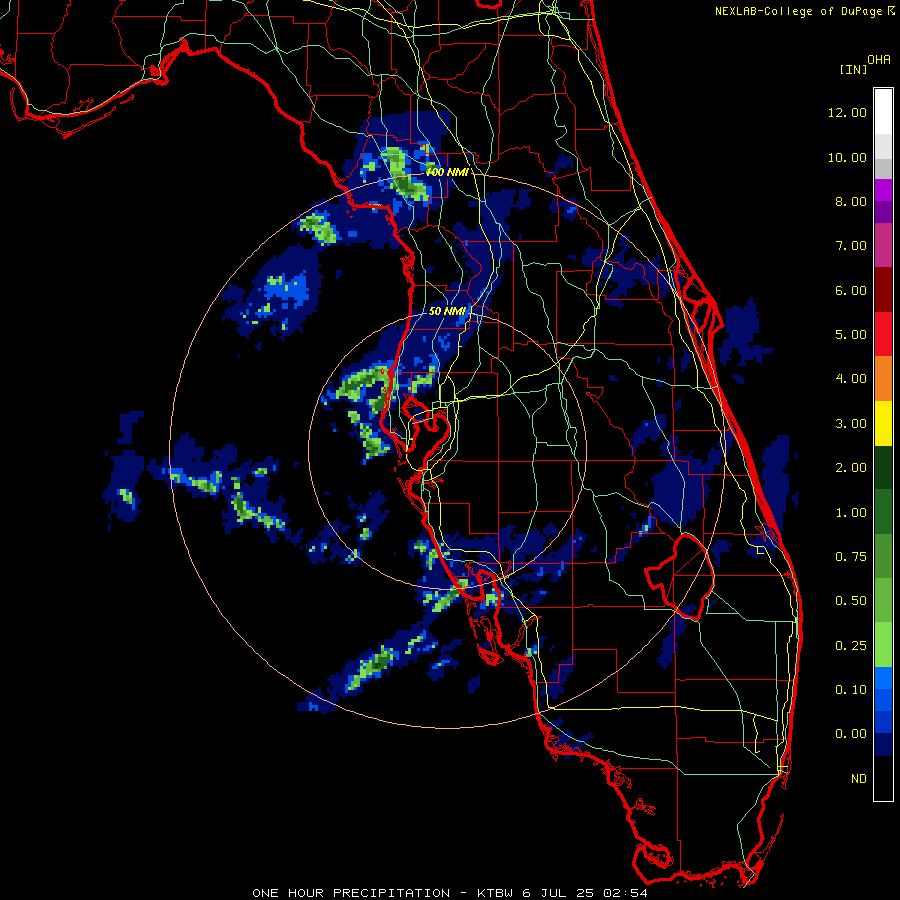Click the KTBW station identifier
The image size is (900, 900).
click(496, 893)
